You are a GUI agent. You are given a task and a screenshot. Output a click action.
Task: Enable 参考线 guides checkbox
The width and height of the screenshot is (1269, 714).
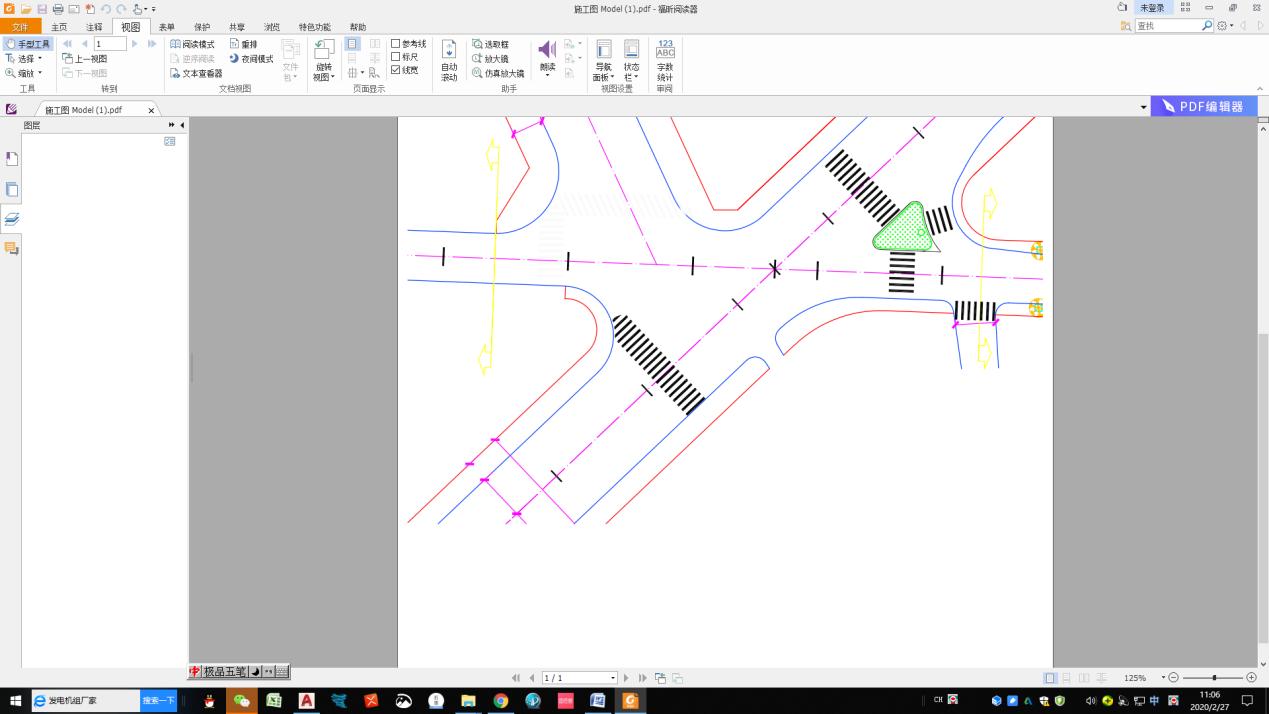(x=396, y=44)
